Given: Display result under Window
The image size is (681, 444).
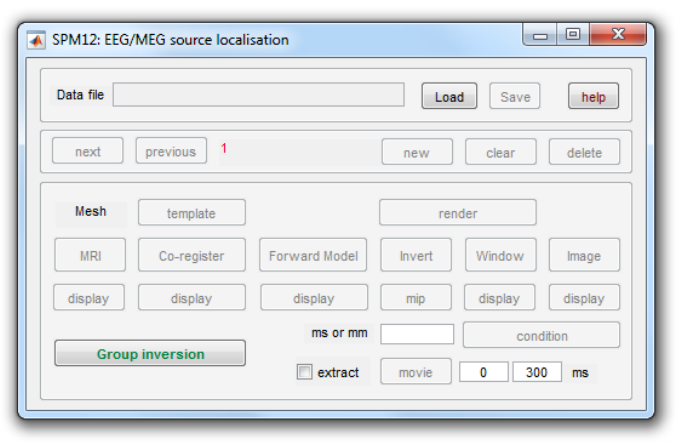Looking at the screenshot, I should [499, 298].
